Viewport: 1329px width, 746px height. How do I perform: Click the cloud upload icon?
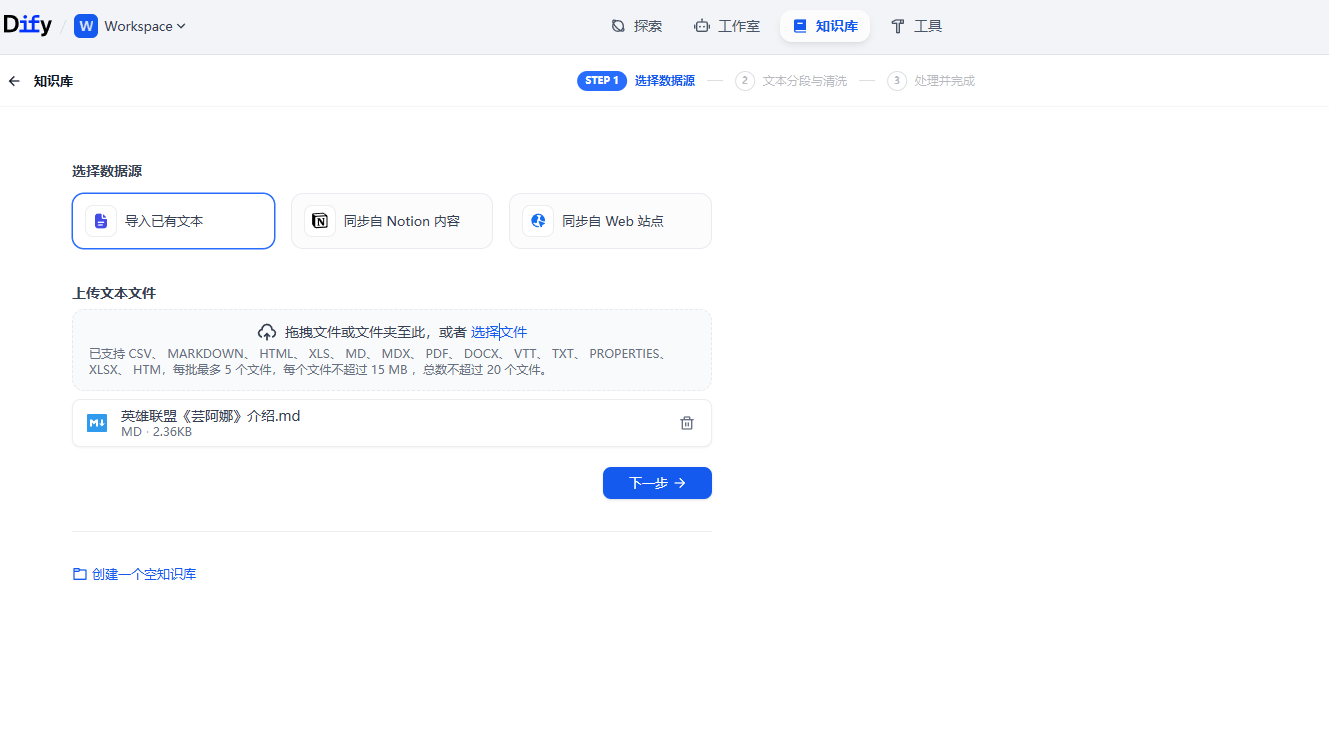pyautogui.click(x=267, y=332)
